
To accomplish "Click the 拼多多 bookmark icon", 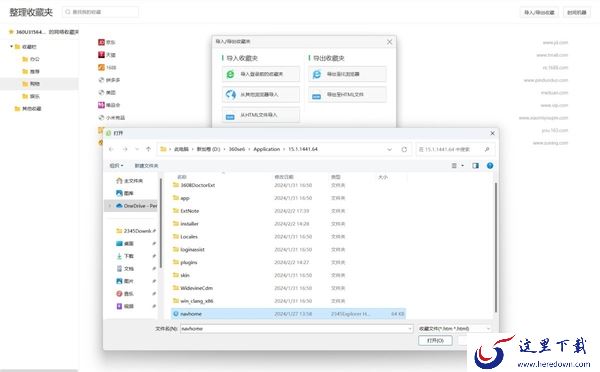I will (x=101, y=80).
